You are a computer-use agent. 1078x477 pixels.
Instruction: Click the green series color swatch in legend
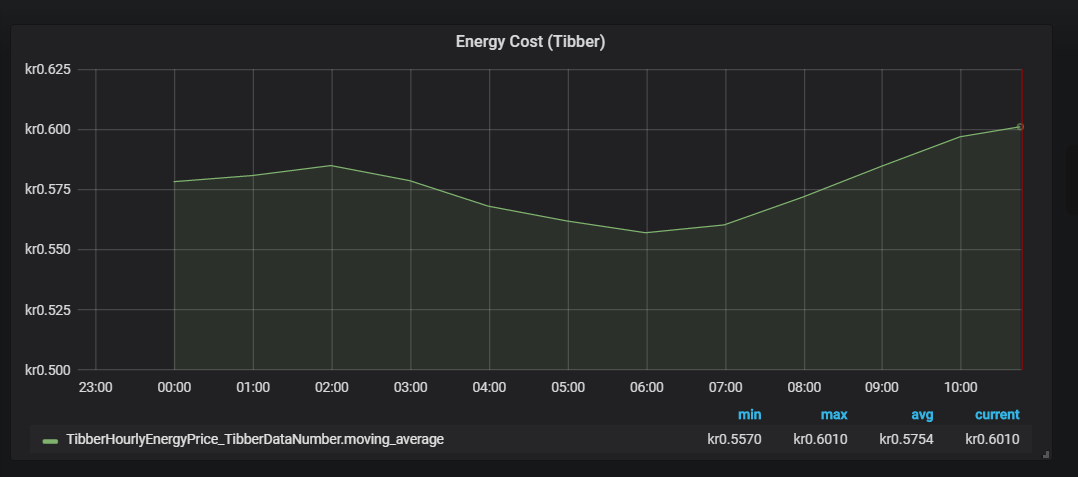[x=50, y=440]
